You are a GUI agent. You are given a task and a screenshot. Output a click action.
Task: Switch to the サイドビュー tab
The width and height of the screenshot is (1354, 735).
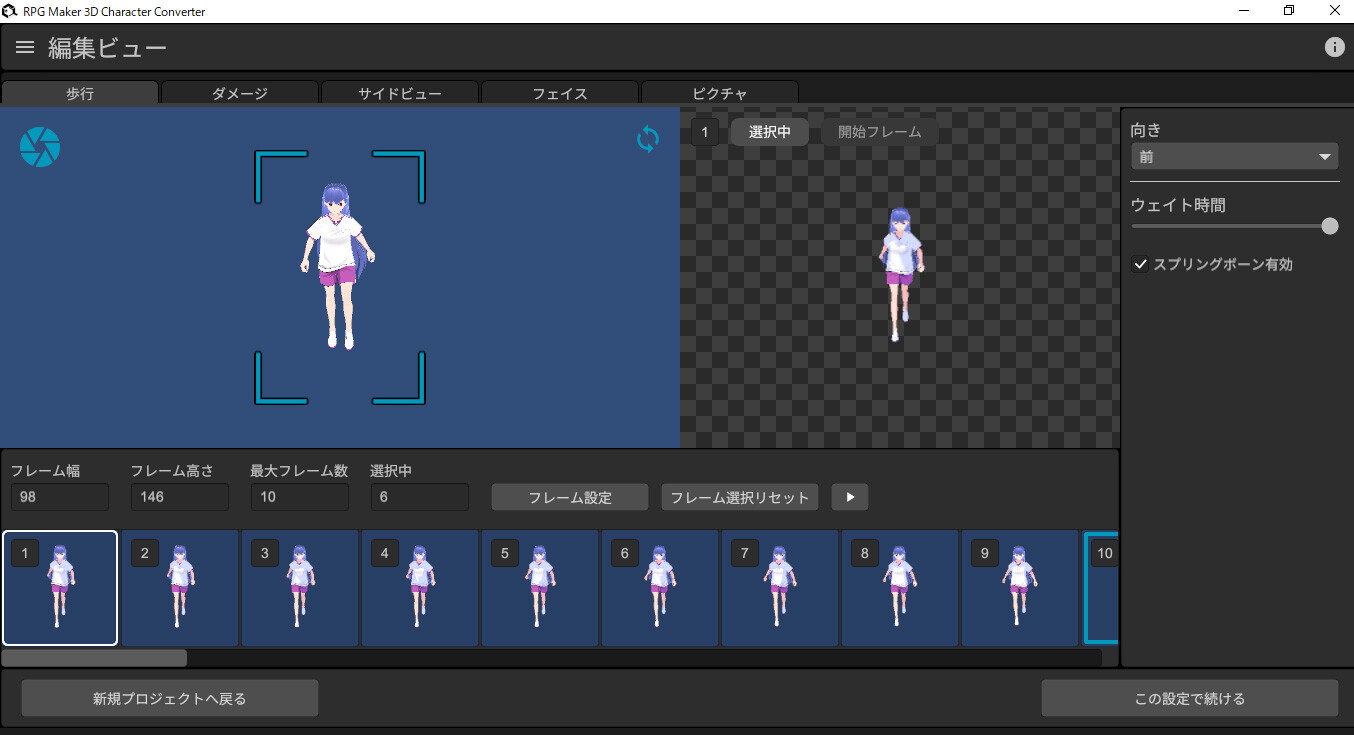tap(399, 93)
